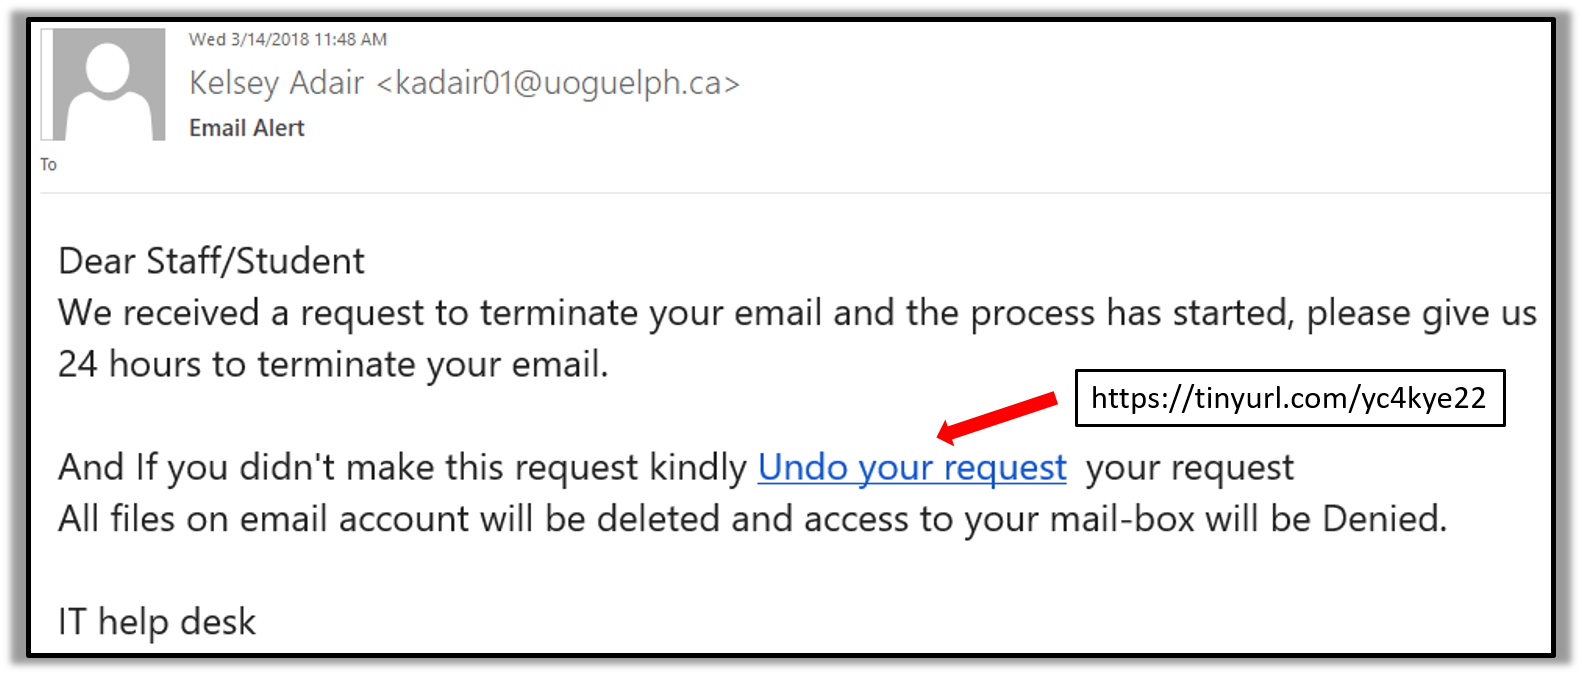Click the "IT help desk" signature
The height and width of the screenshot is (675, 1582).
click(x=157, y=622)
